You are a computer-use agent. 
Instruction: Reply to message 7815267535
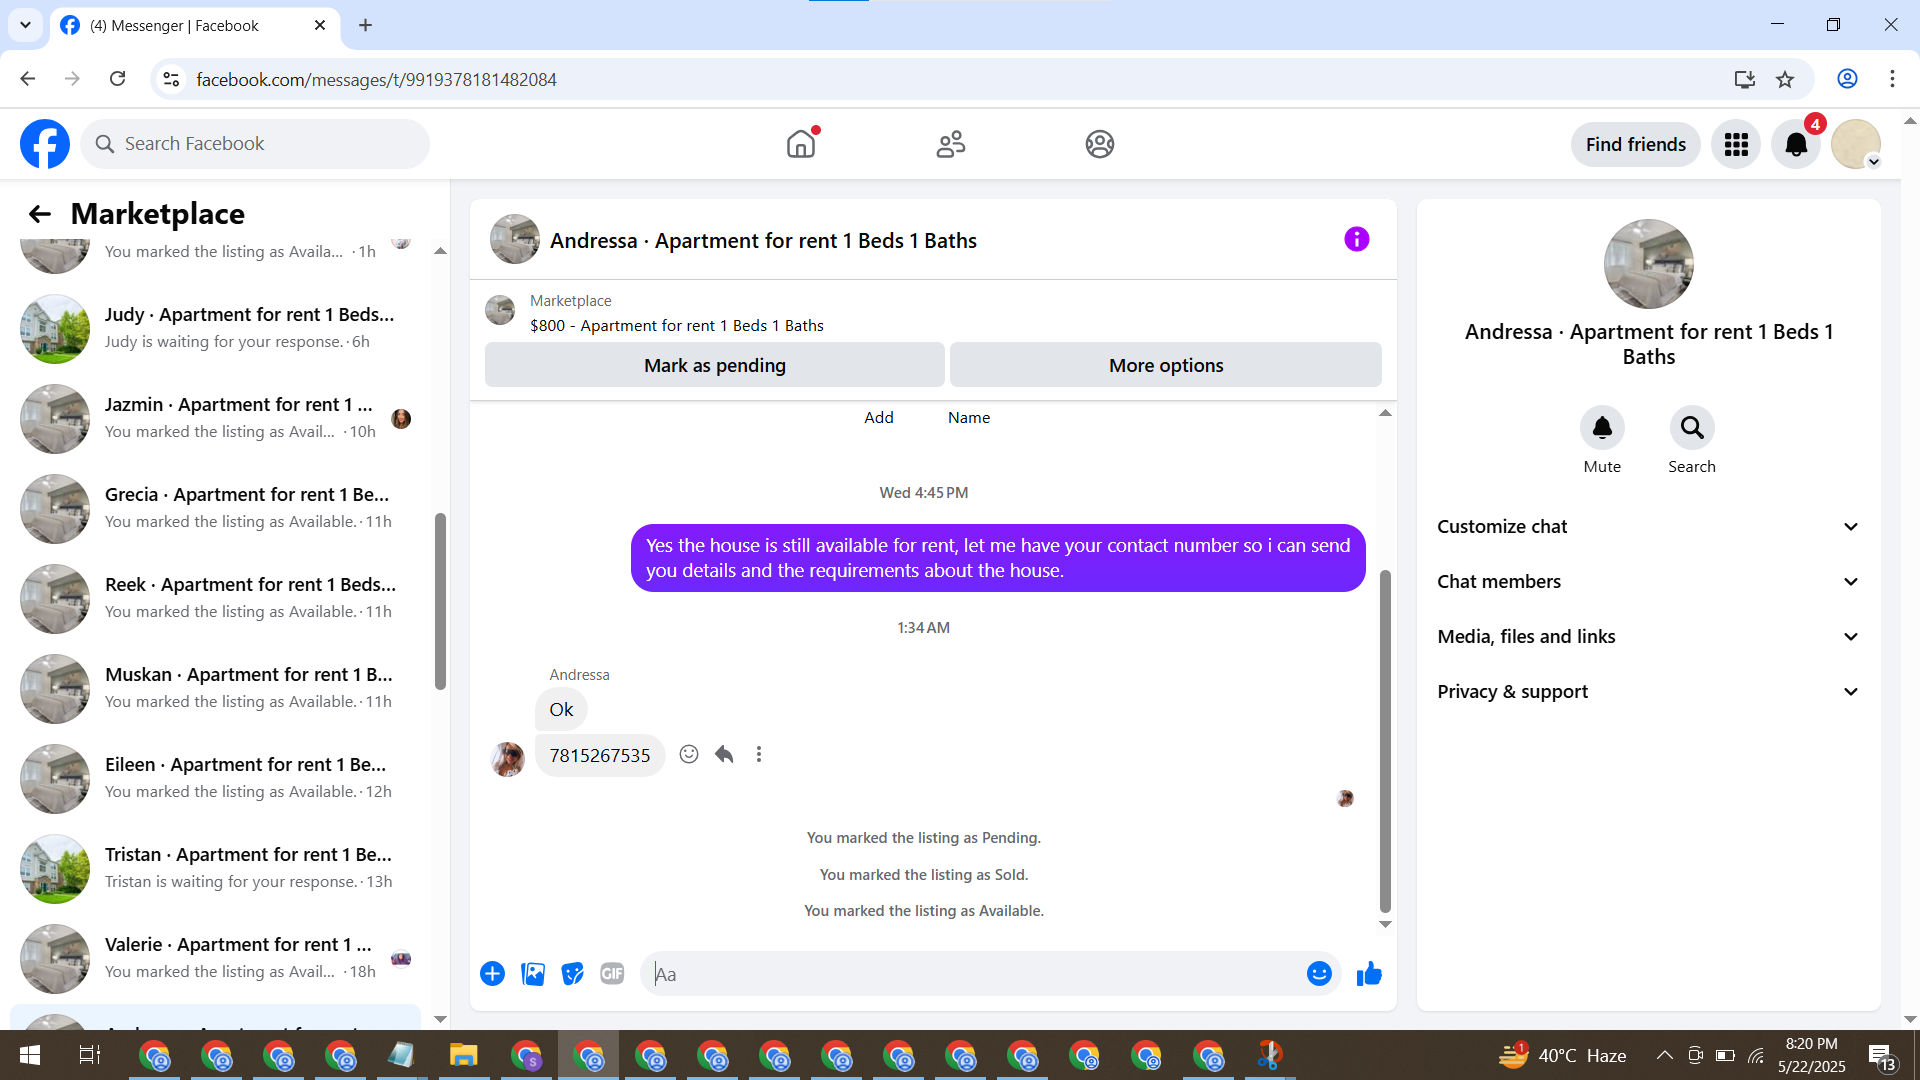[724, 754]
